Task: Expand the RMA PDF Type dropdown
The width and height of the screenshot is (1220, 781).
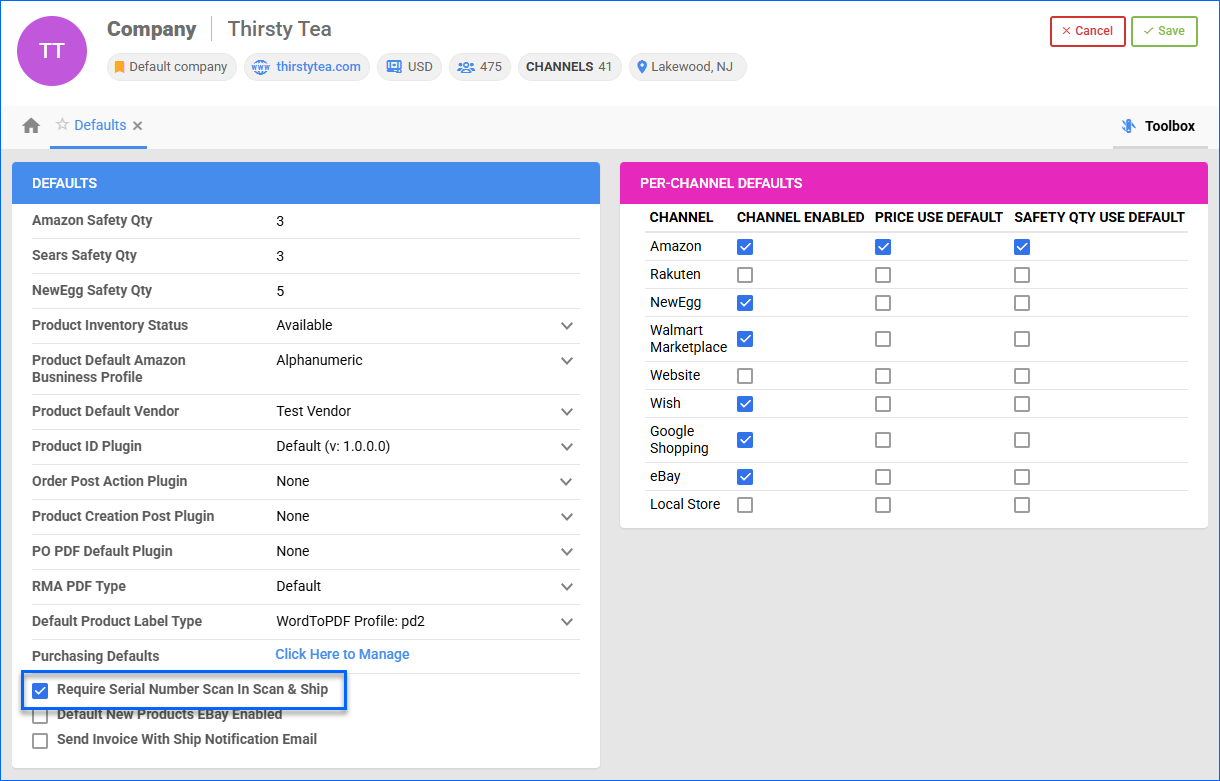Action: point(567,587)
